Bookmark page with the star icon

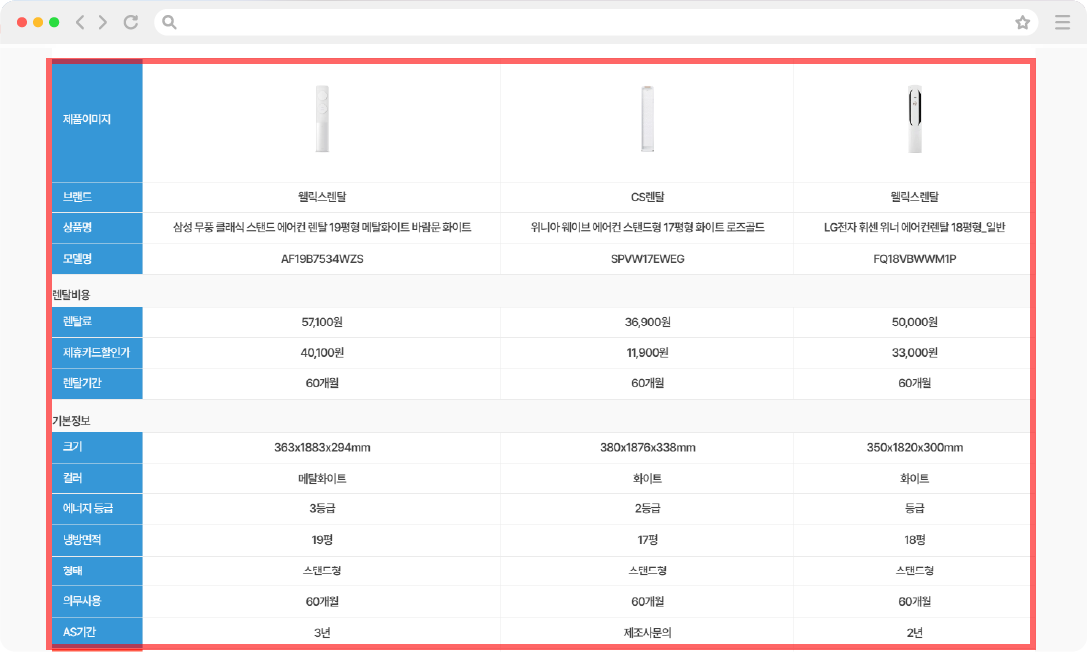click(1022, 22)
